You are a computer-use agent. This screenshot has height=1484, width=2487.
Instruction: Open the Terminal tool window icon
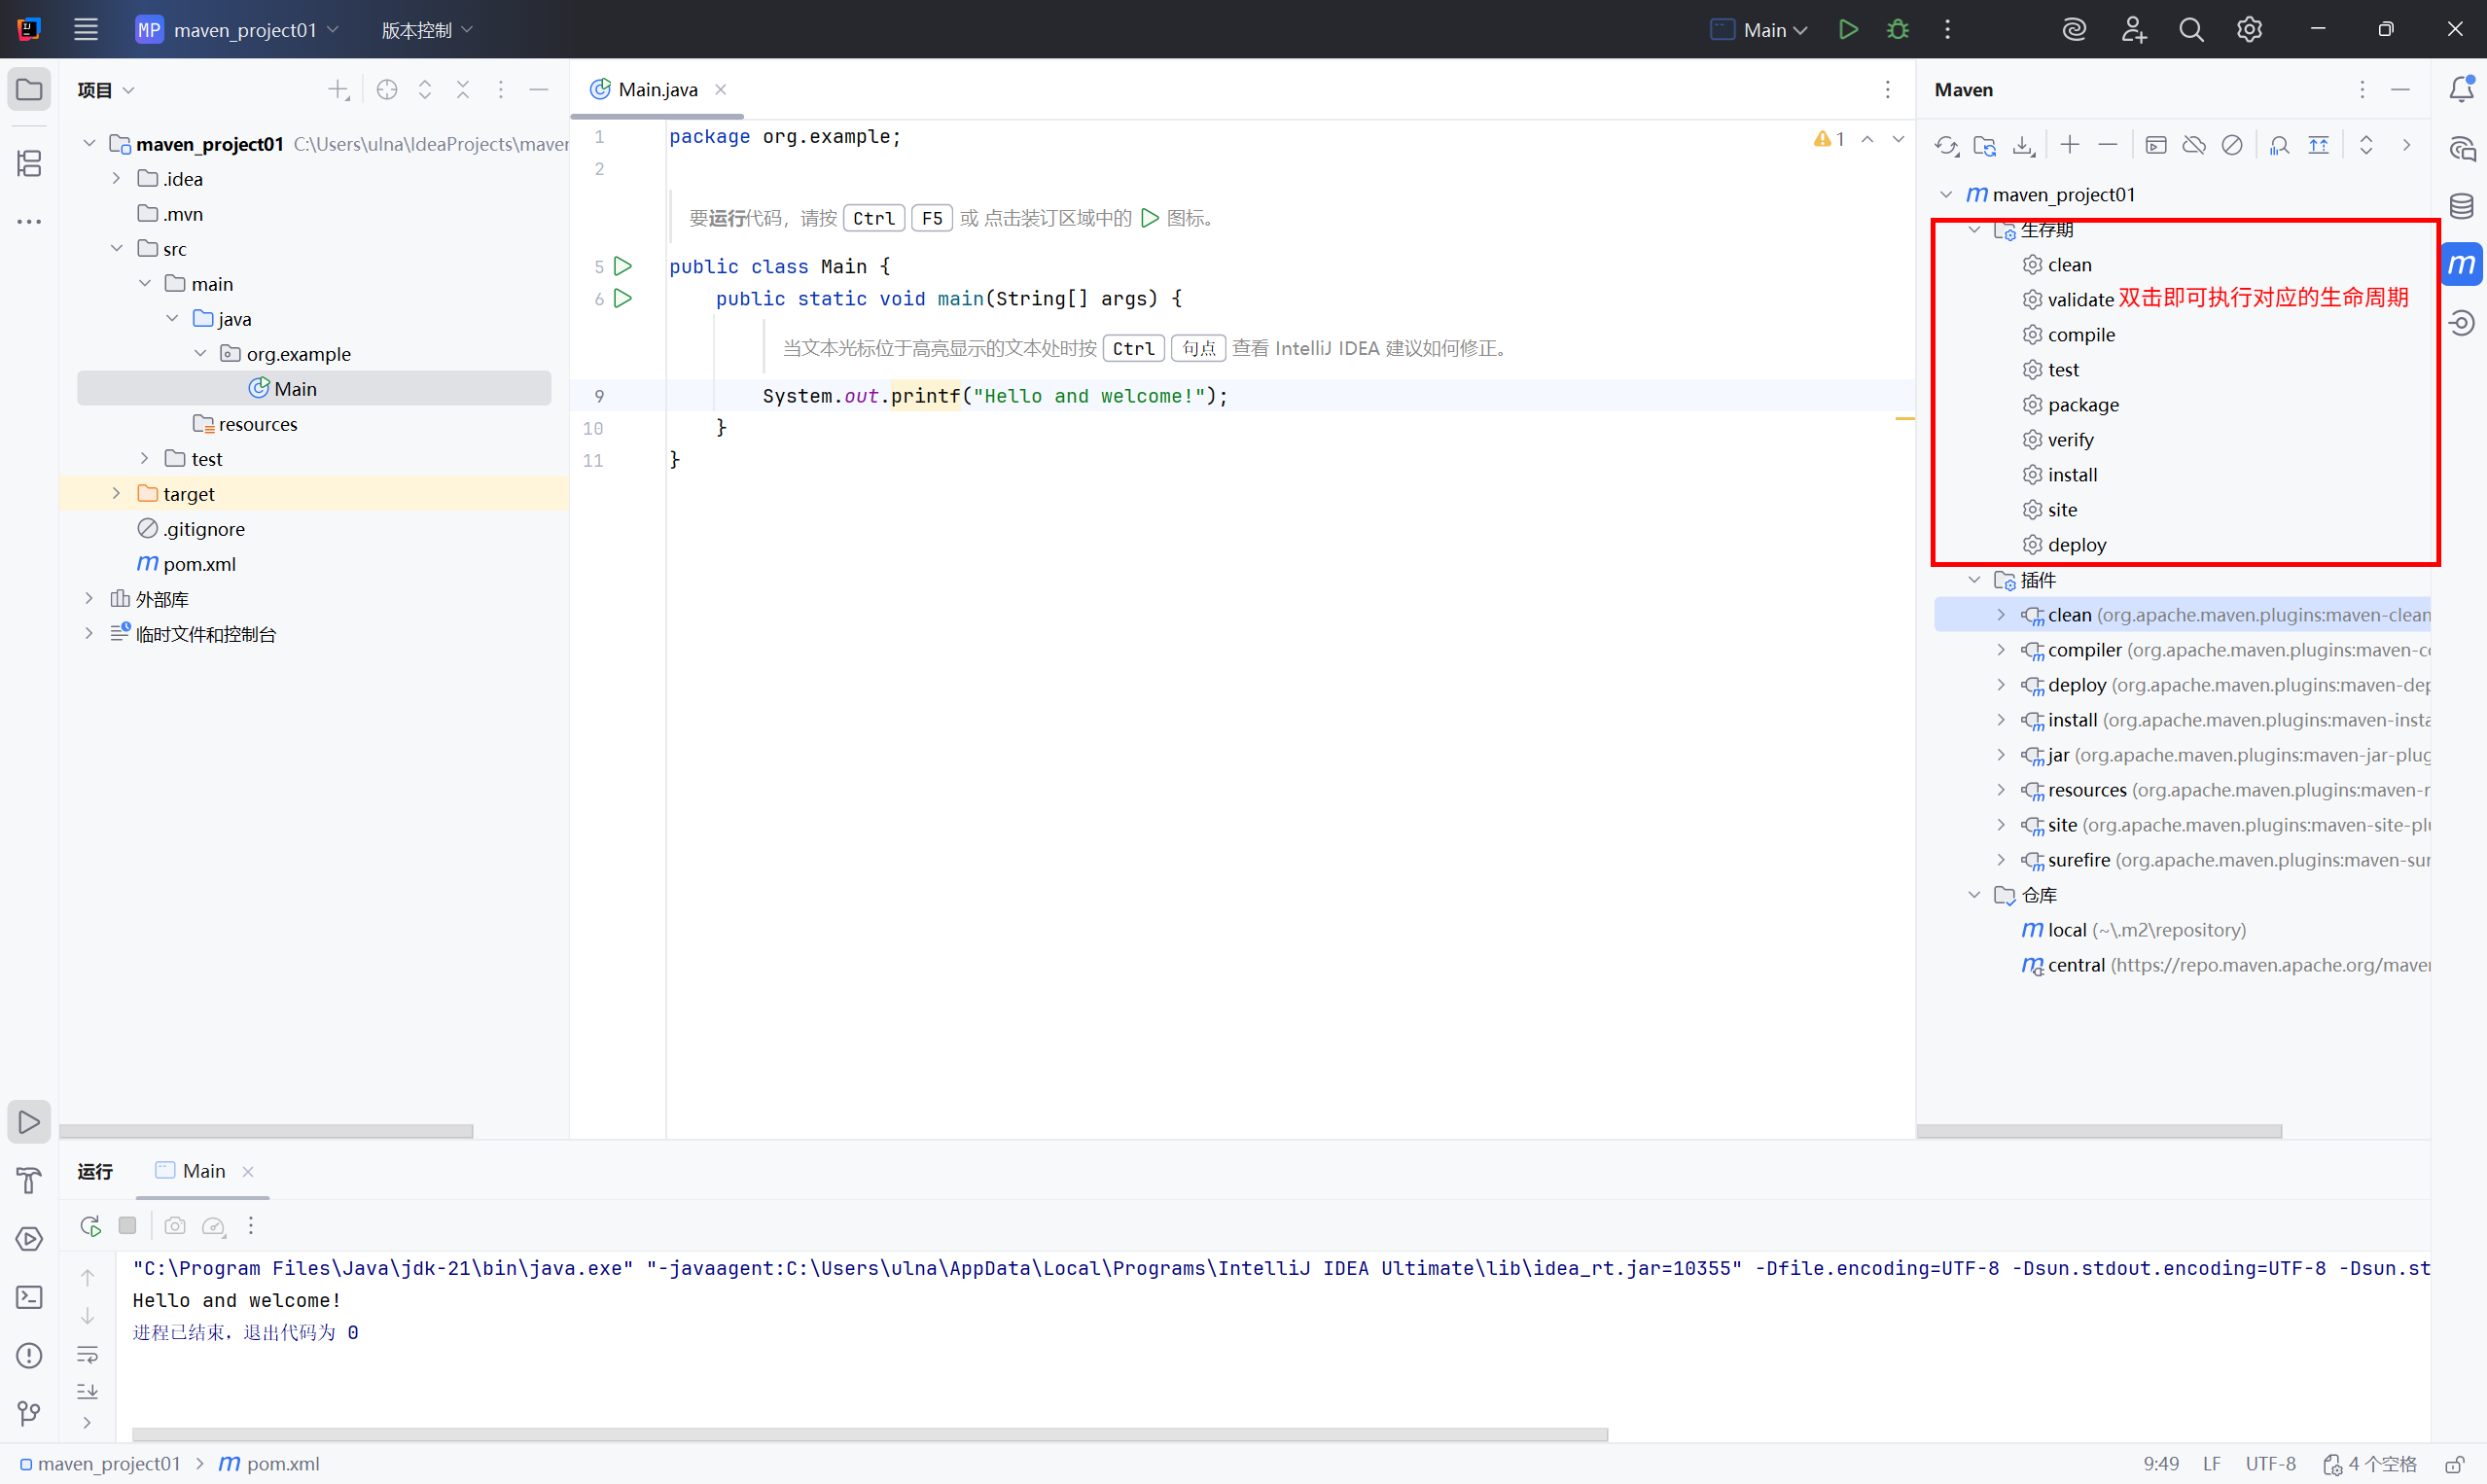29,1297
